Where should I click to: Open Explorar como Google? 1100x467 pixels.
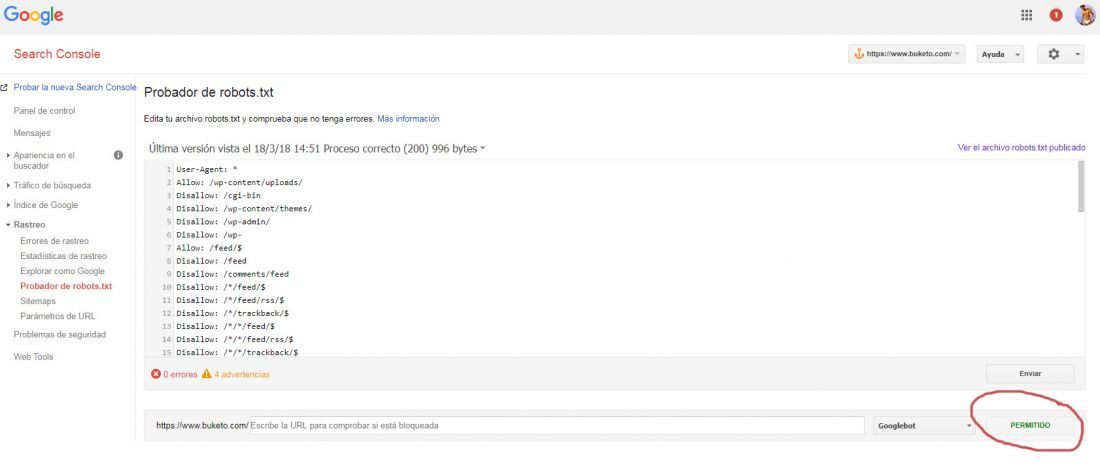point(62,271)
